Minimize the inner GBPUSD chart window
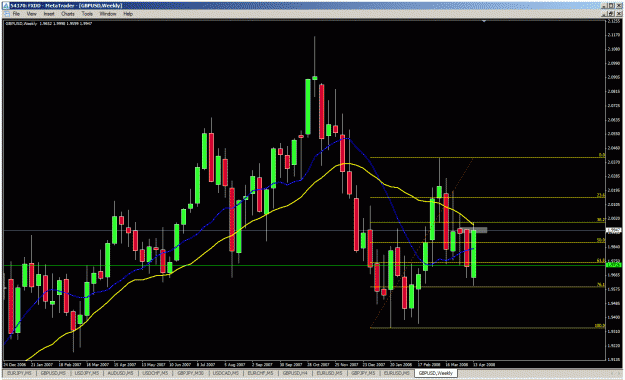 coord(605,14)
